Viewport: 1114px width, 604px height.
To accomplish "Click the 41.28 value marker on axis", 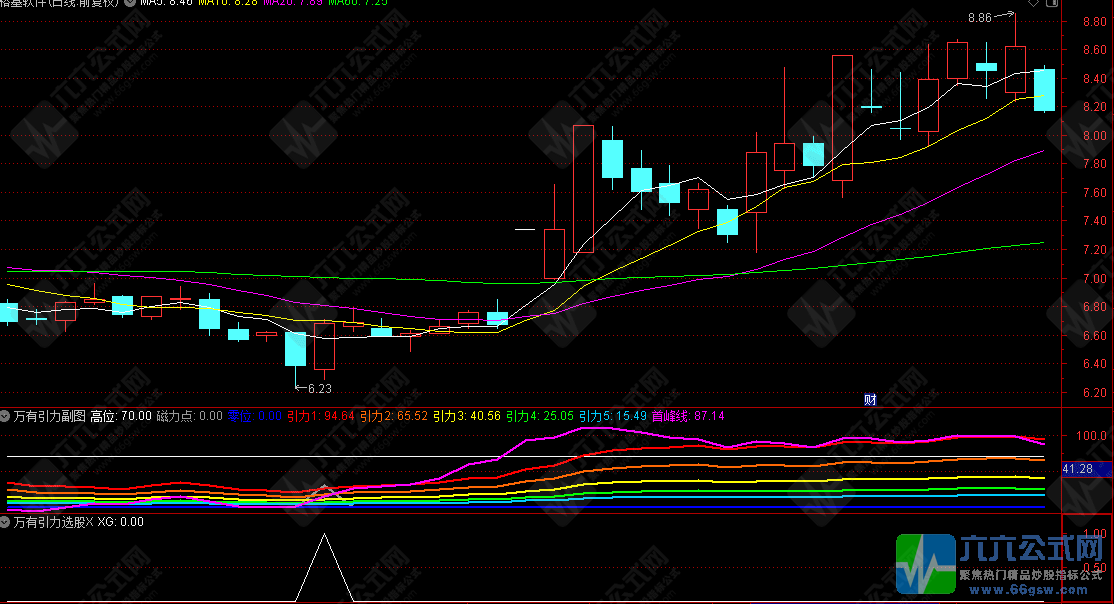I will point(1076,469).
